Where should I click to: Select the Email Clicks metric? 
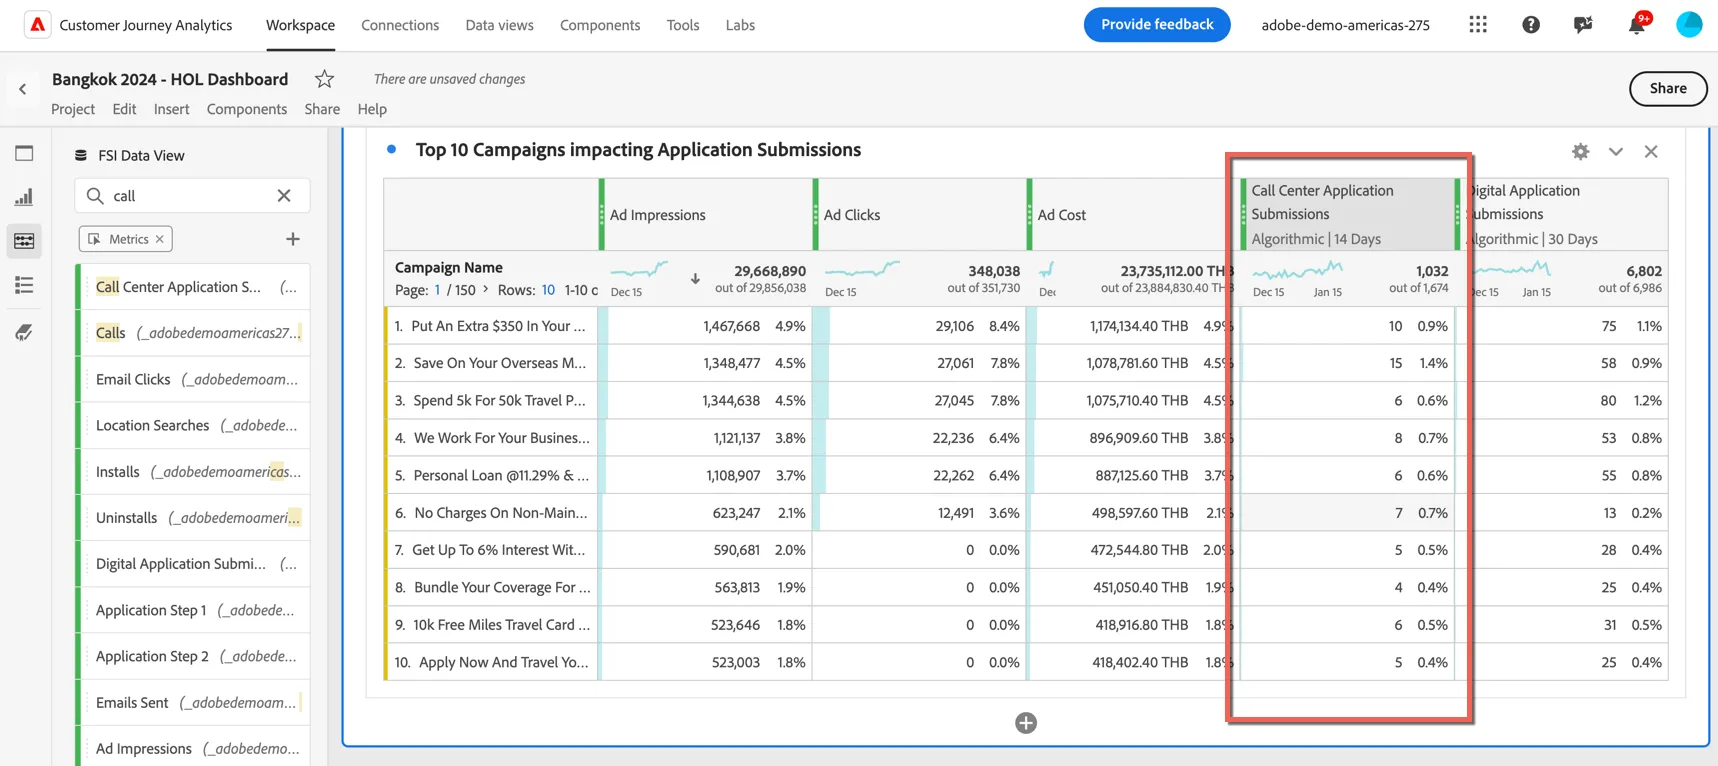193,379
